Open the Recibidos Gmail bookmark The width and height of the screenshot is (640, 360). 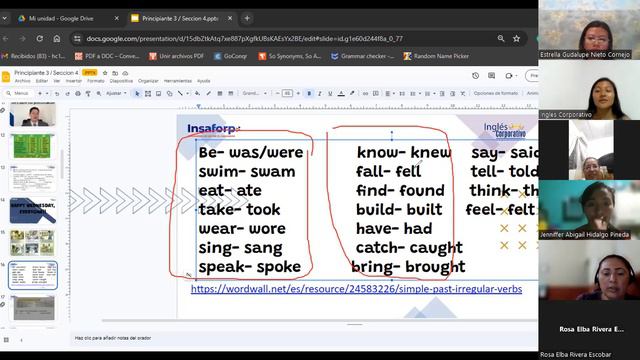click(34, 56)
